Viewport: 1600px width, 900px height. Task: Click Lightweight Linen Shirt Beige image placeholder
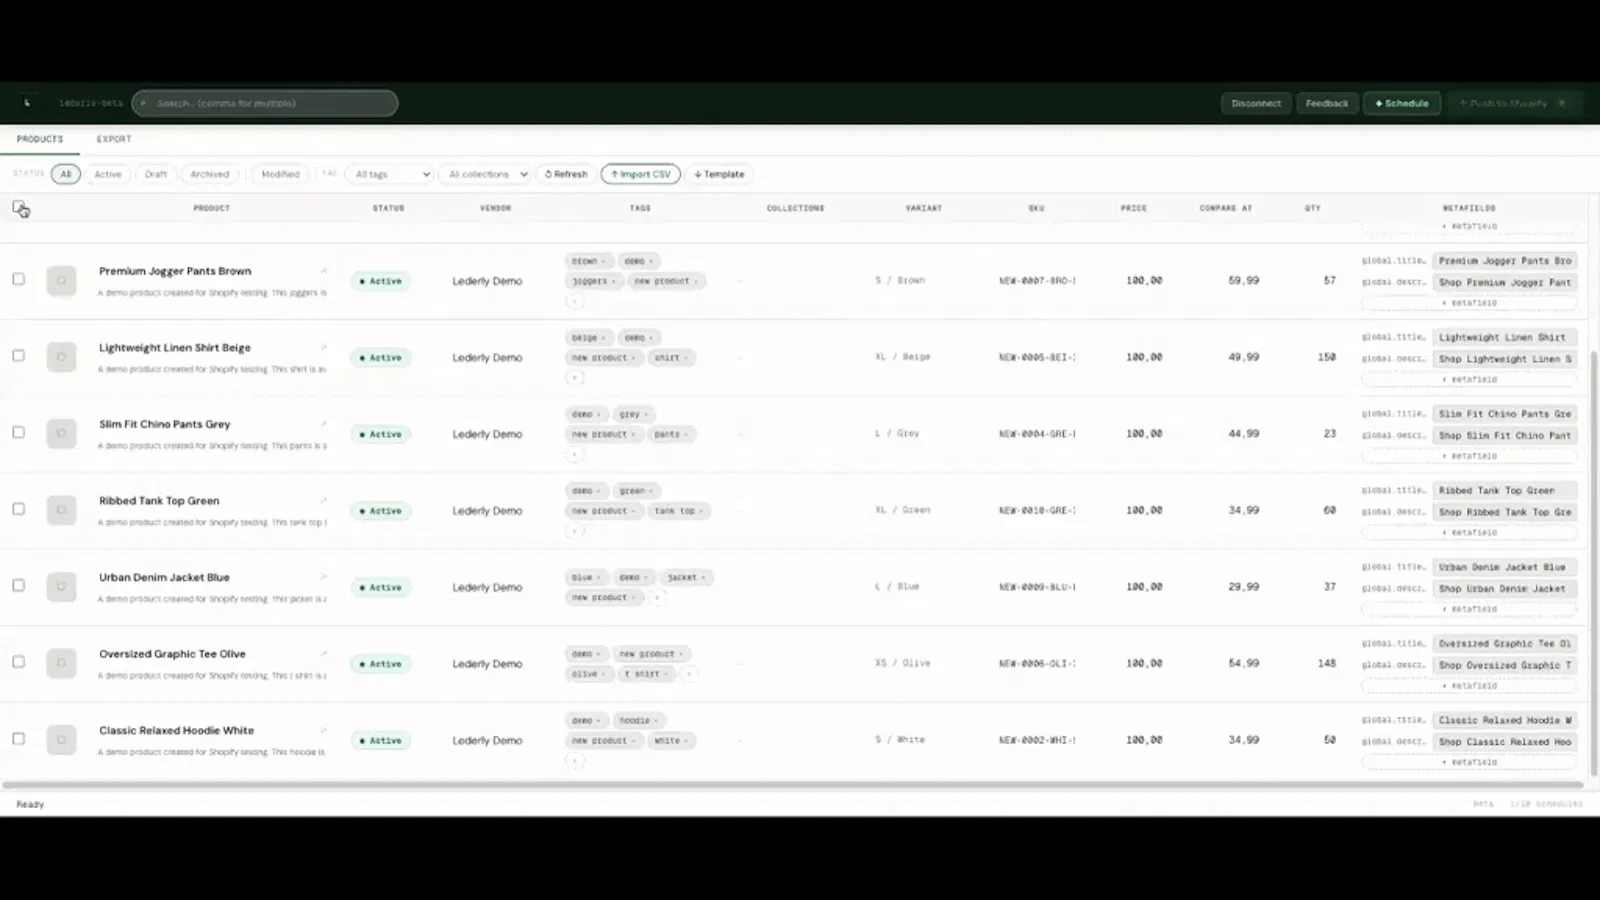[61, 357]
